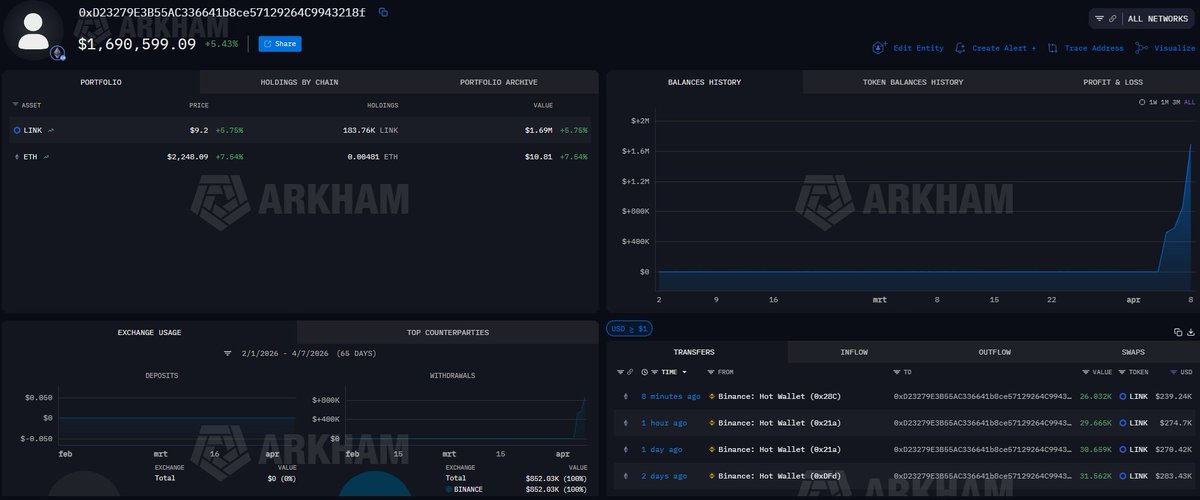Click the Edit Entity icon

pyautogui.click(x=879, y=47)
